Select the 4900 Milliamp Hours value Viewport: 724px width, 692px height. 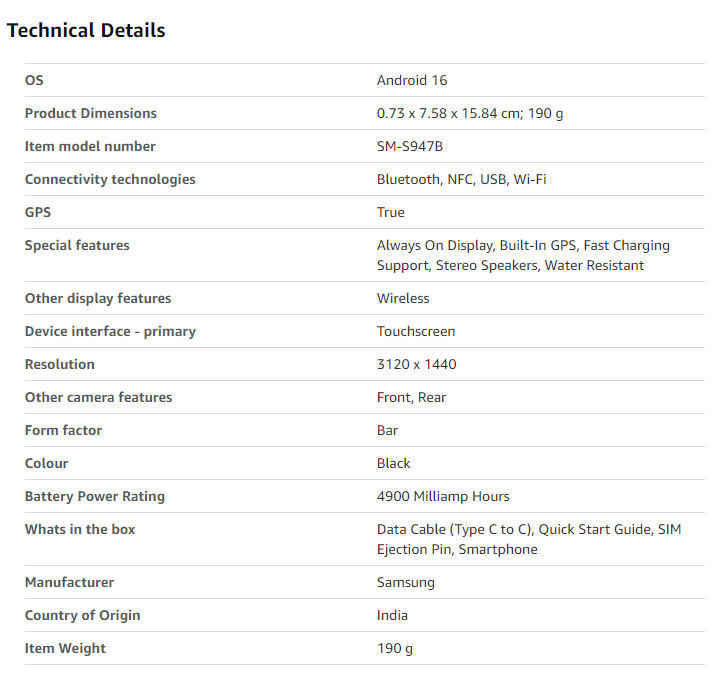click(x=443, y=496)
